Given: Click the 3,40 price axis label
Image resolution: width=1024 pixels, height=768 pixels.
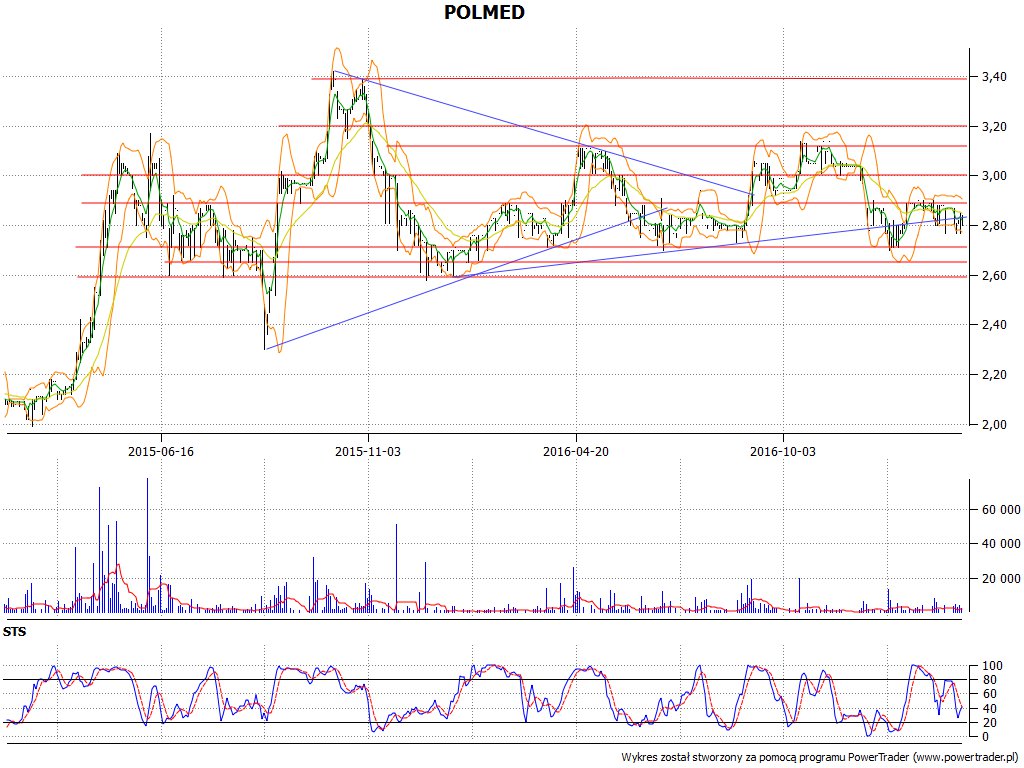Looking at the screenshot, I should (x=993, y=77).
